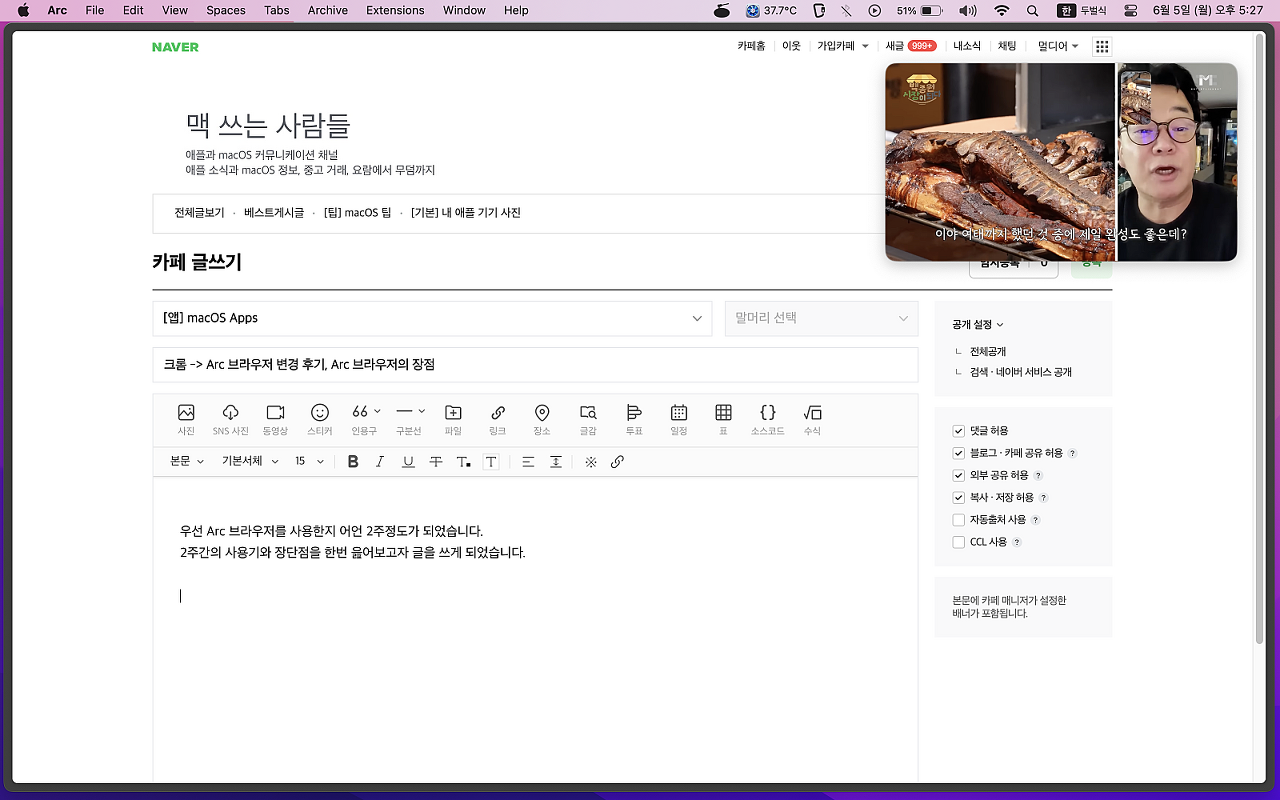Open the Extensions menu
1280x800 pixels.
(x=395, y=10)
